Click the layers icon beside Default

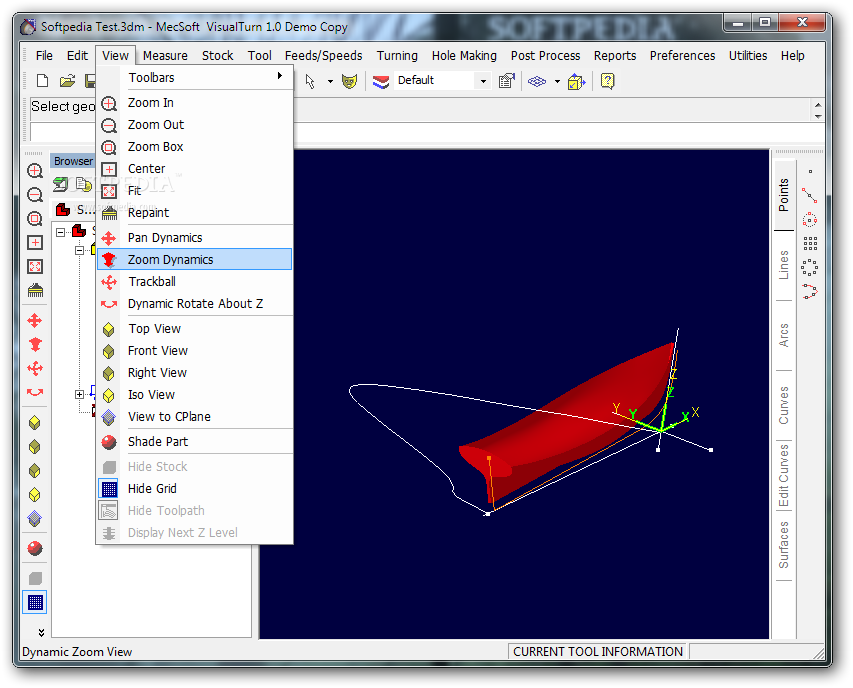tap(381, 82)
